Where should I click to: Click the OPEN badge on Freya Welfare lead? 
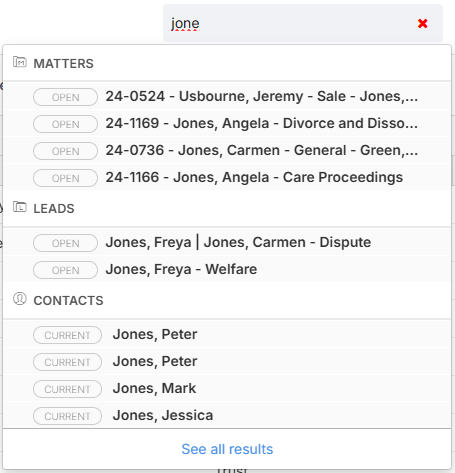65,270
